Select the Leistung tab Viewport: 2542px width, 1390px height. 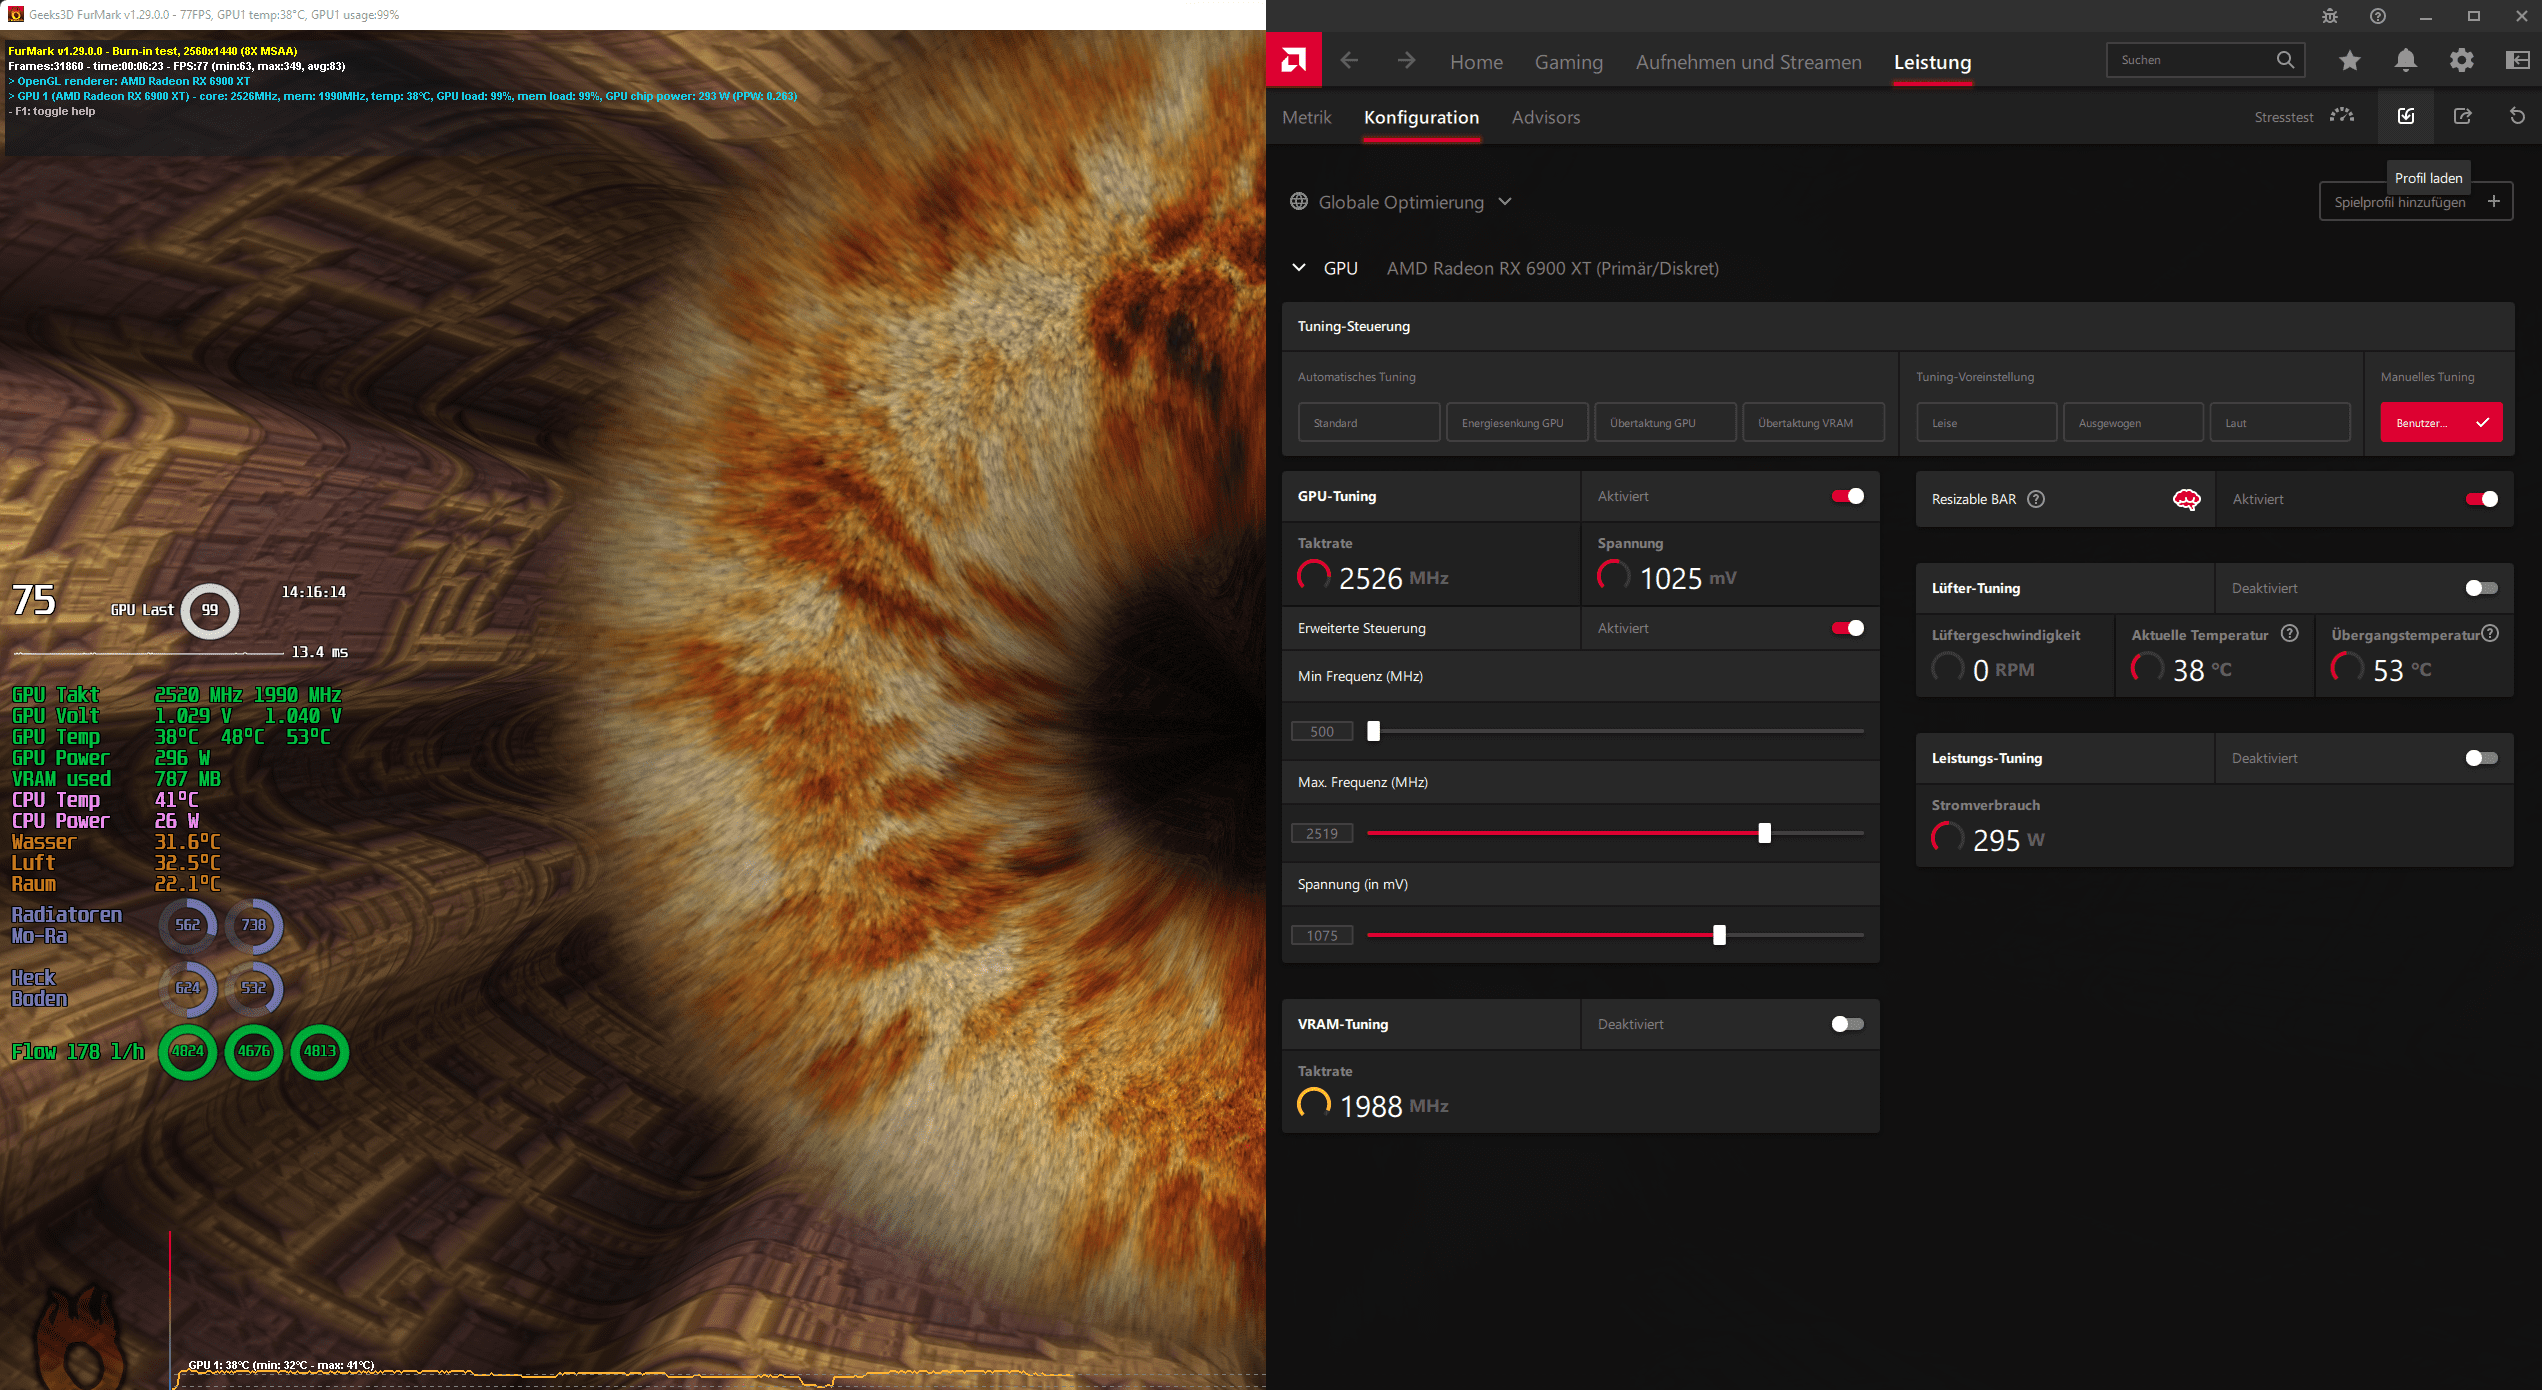1932,62
